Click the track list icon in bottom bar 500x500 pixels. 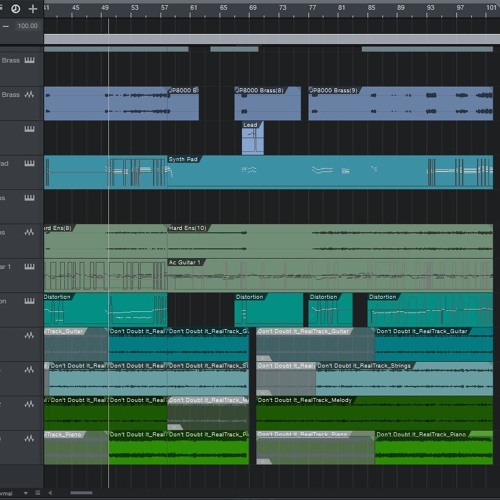pos(38,493)
